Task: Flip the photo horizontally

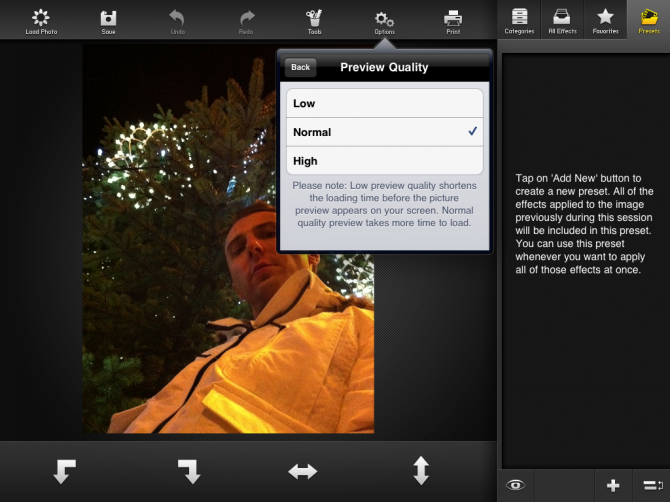Action: coord(302,471)
